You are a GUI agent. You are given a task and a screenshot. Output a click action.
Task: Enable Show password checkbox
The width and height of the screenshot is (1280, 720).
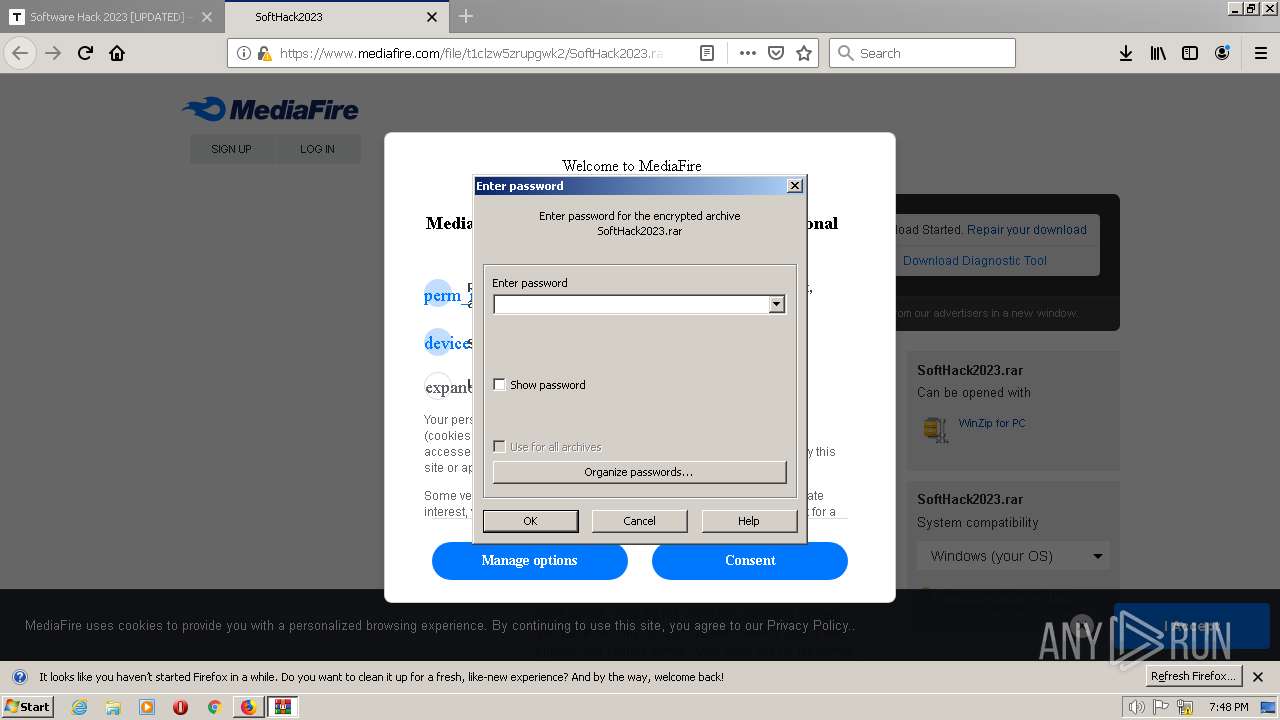point(500,384)
